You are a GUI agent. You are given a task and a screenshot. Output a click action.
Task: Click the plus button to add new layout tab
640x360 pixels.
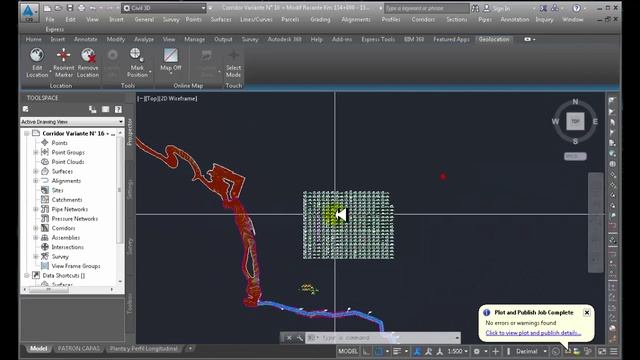(190, 349)
